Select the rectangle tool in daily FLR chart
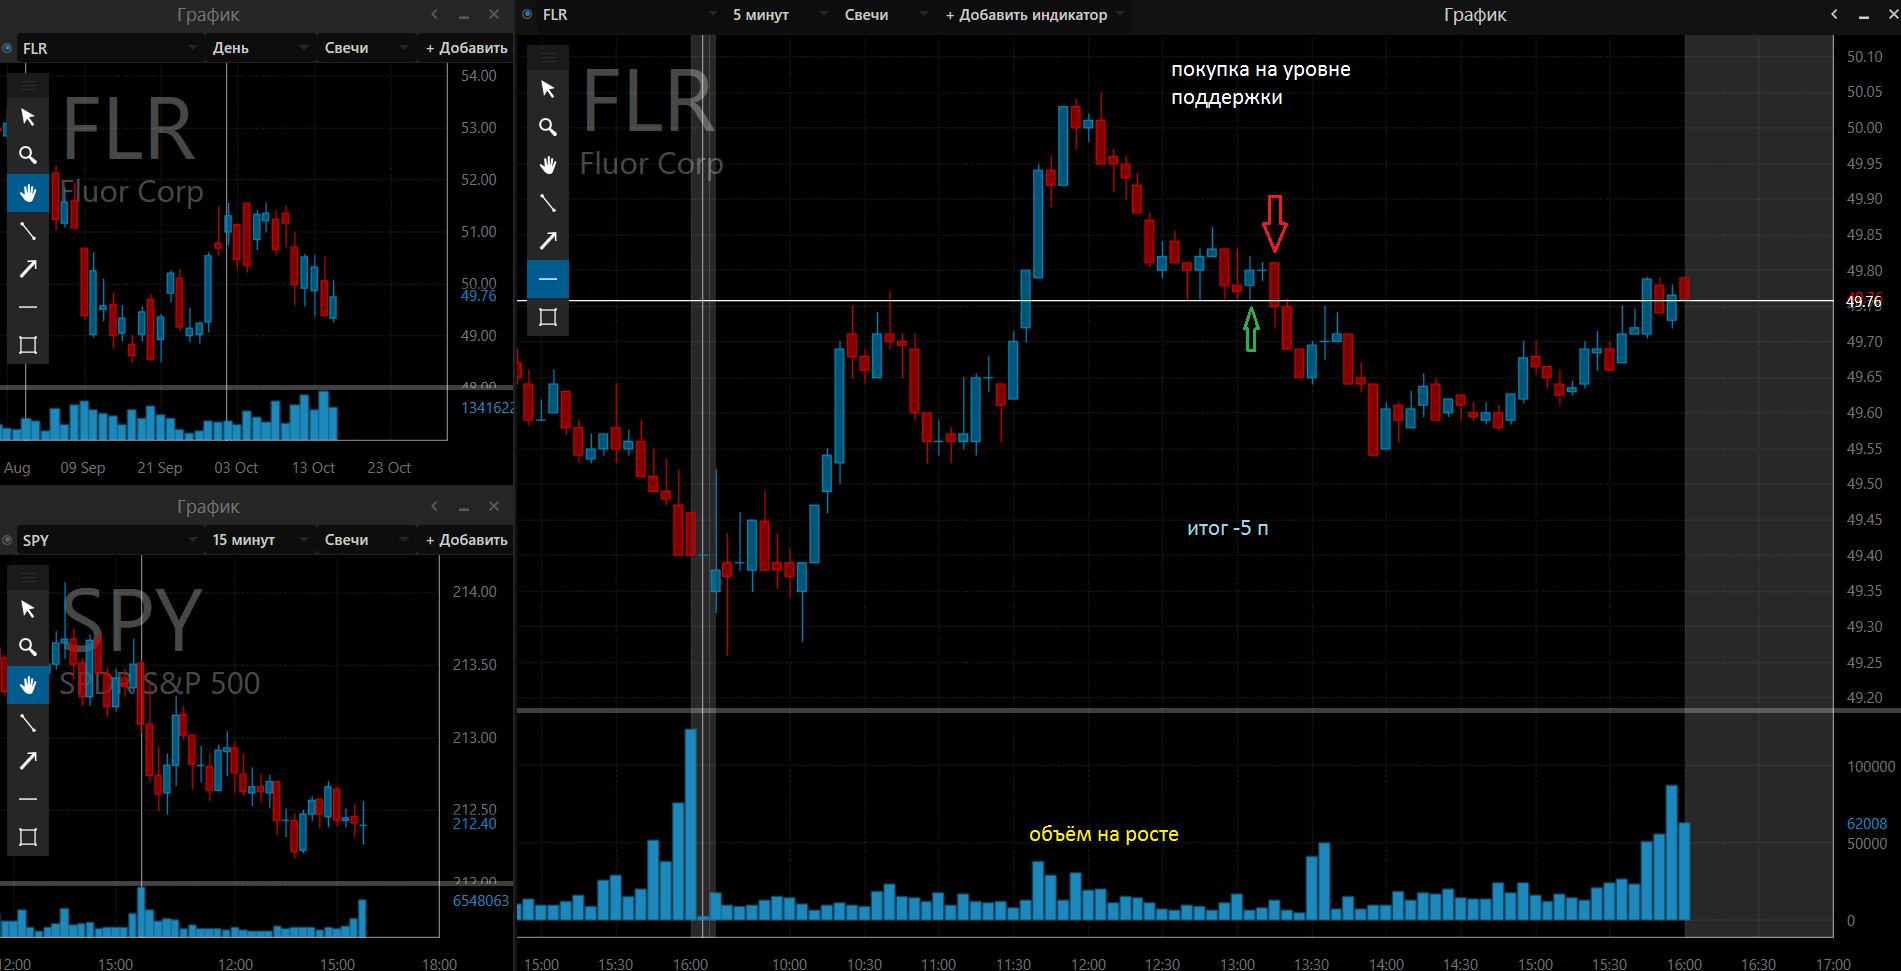 point(28,345)
